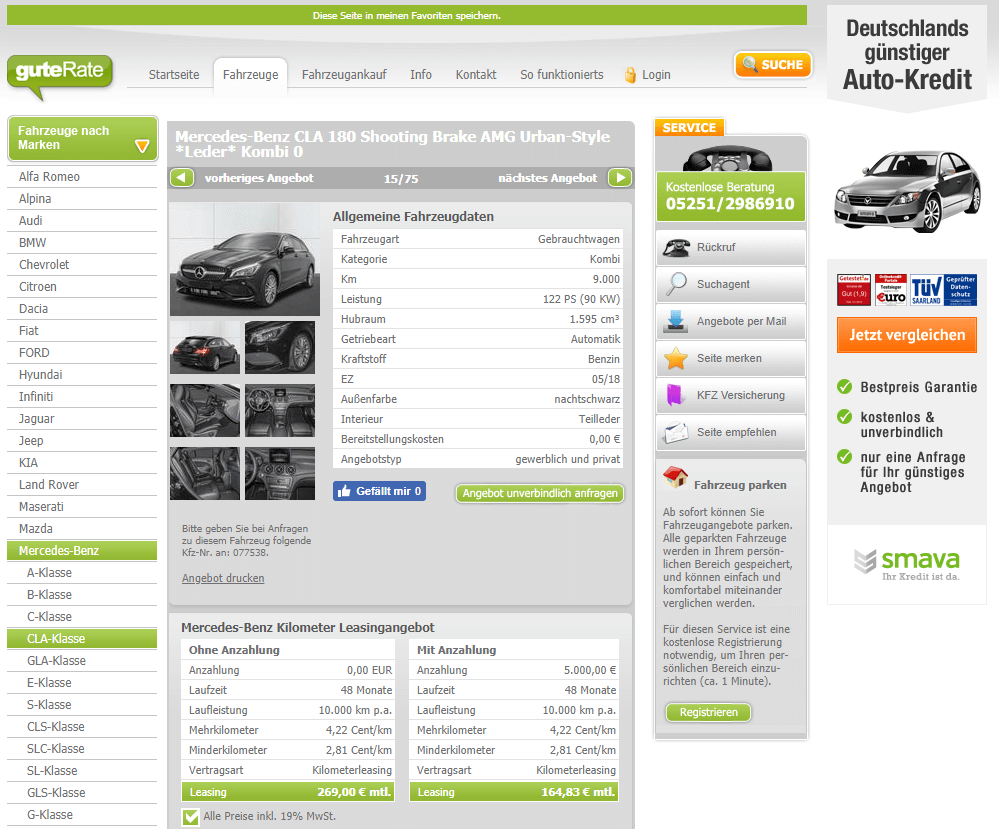This screenshot has height=829, width=999.
Task: Click the Suchagent magnifier icon
Action: (676, 284)
